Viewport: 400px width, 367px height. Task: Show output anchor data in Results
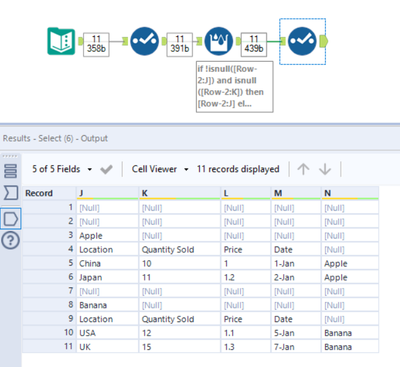tap(11, 219)
